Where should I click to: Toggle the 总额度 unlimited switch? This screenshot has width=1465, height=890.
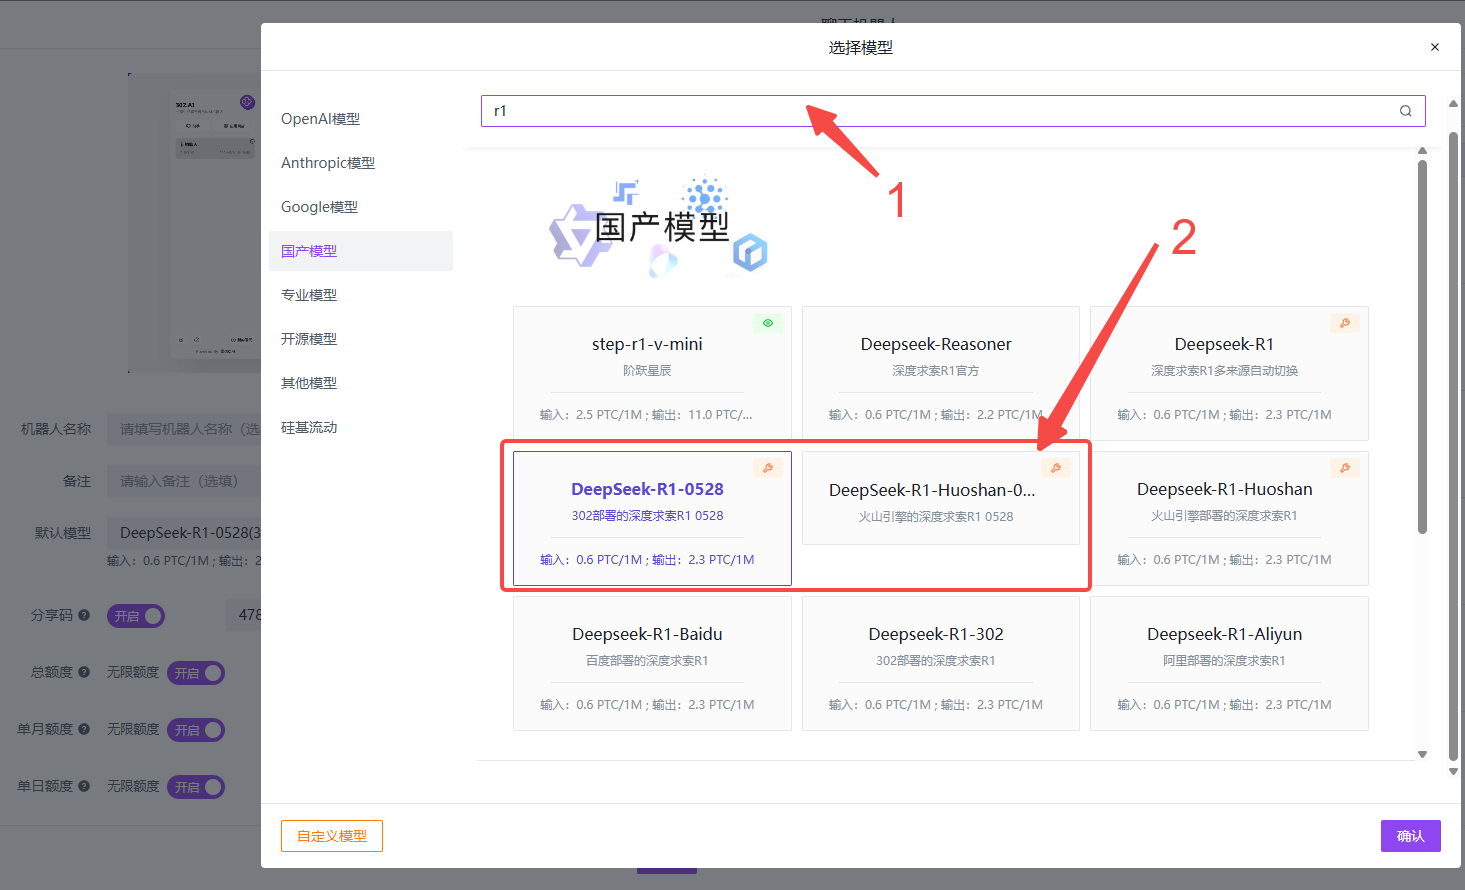coord(195,673)
